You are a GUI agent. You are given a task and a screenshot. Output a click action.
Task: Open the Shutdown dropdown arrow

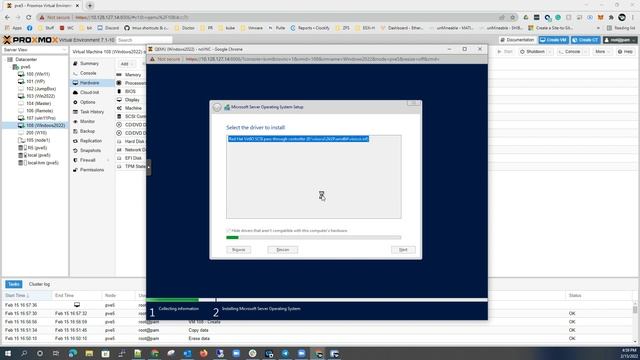(550, 52)
